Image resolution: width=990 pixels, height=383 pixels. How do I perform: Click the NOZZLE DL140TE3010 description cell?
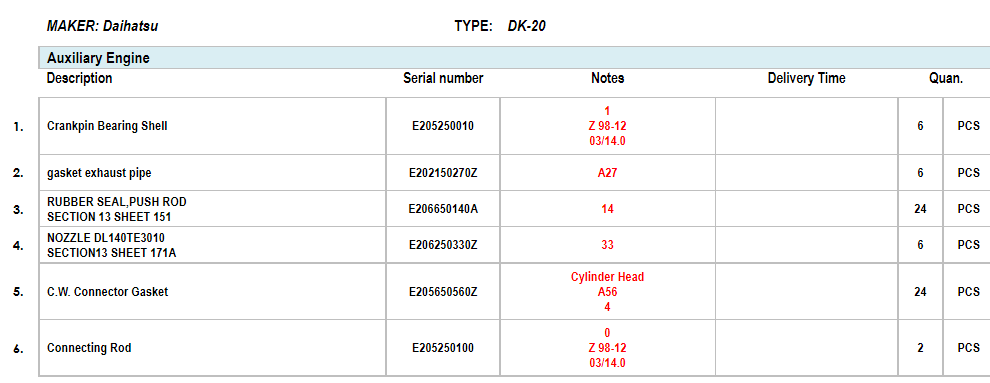[x=213, y=245]
